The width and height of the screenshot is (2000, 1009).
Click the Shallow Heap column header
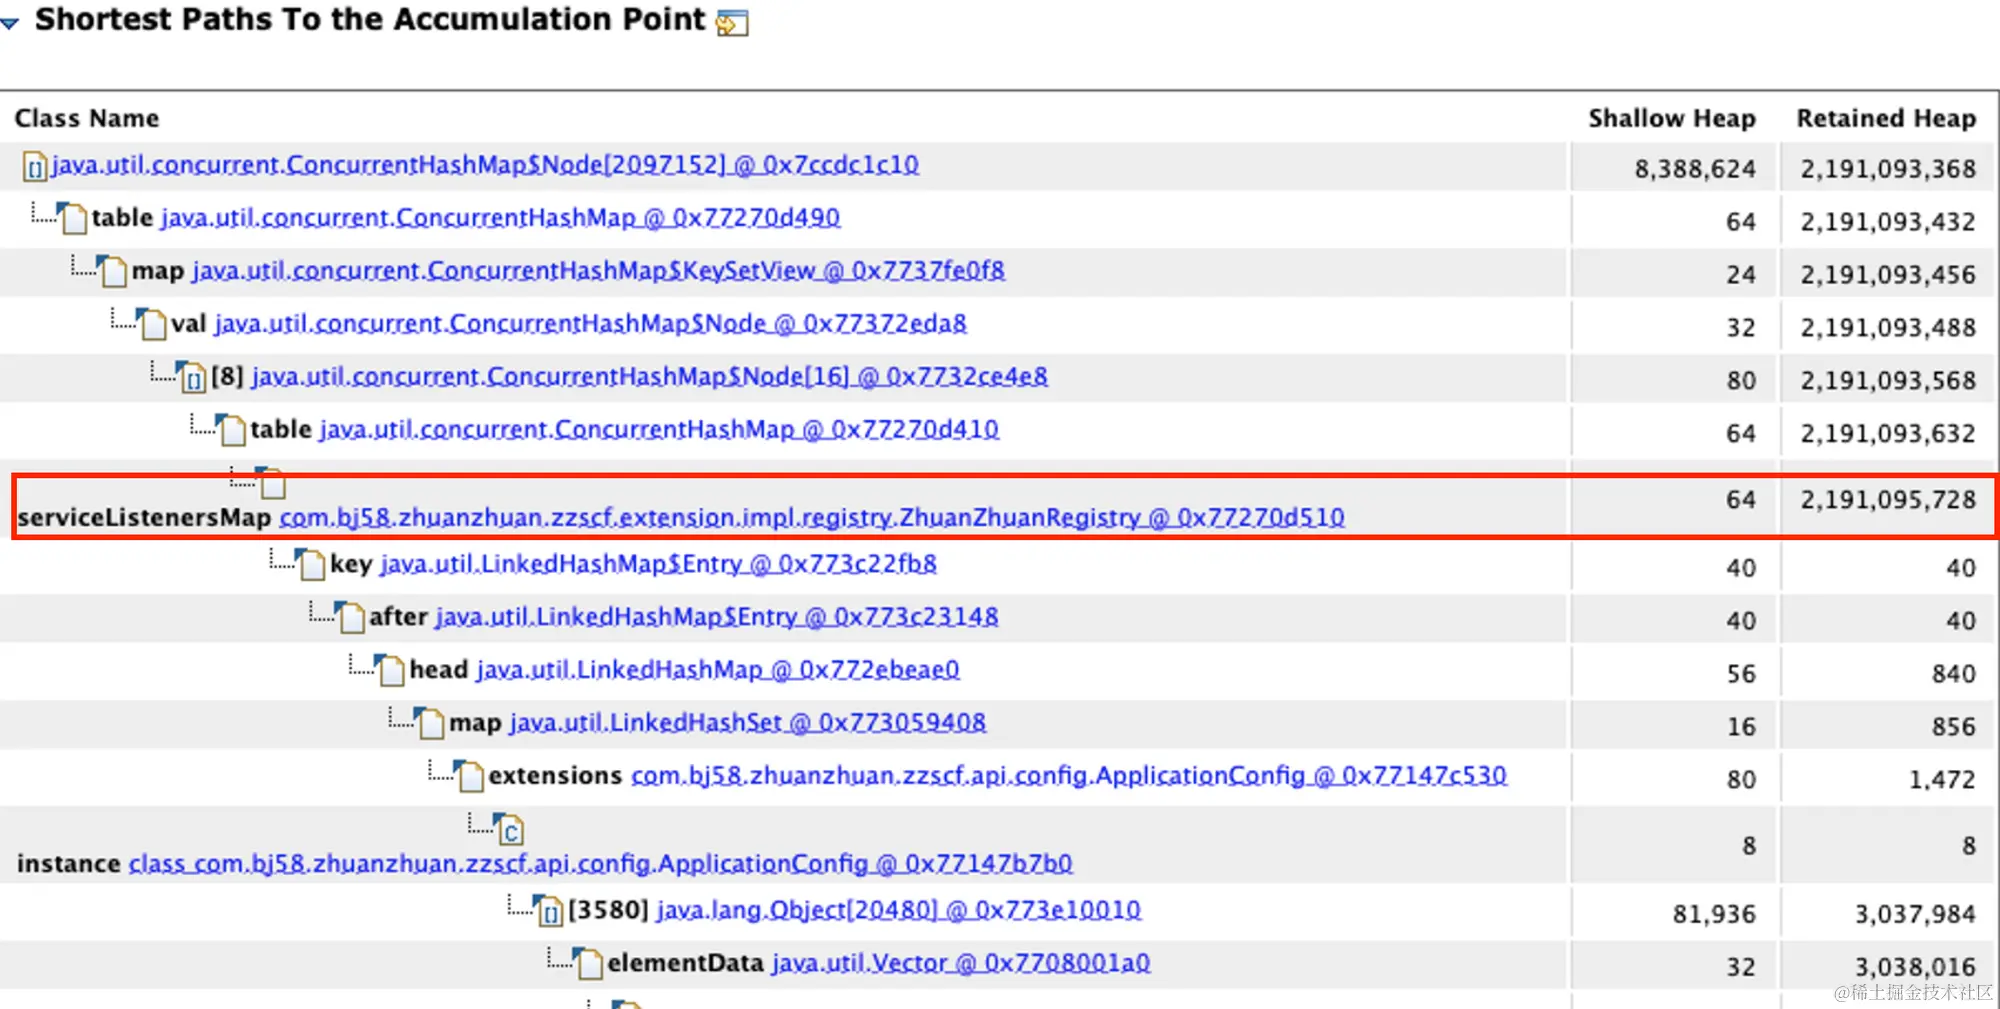(1671, 118)
